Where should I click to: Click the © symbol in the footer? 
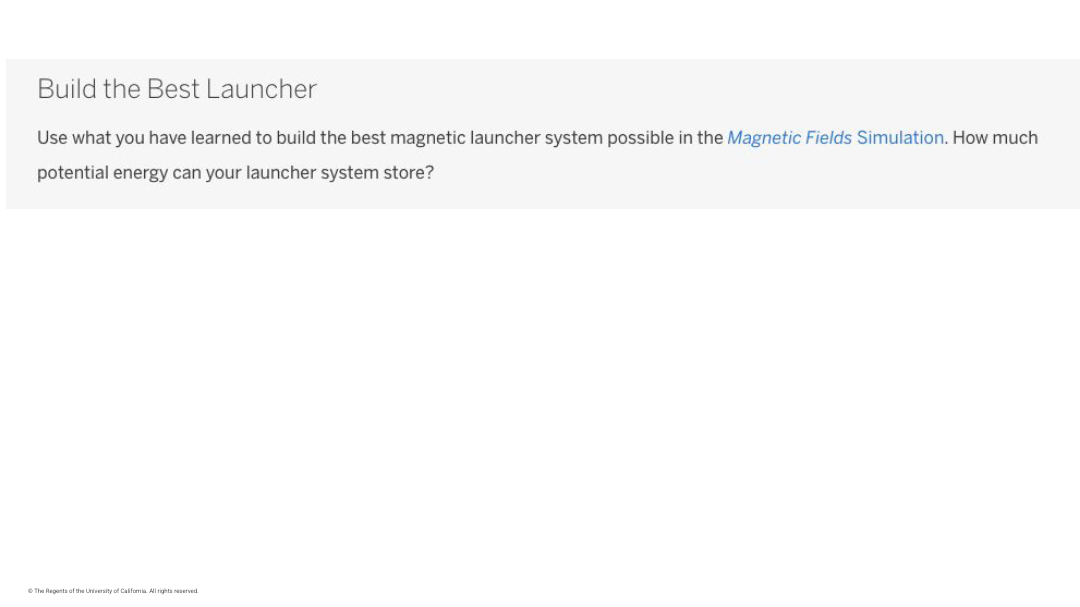point(30,591)
